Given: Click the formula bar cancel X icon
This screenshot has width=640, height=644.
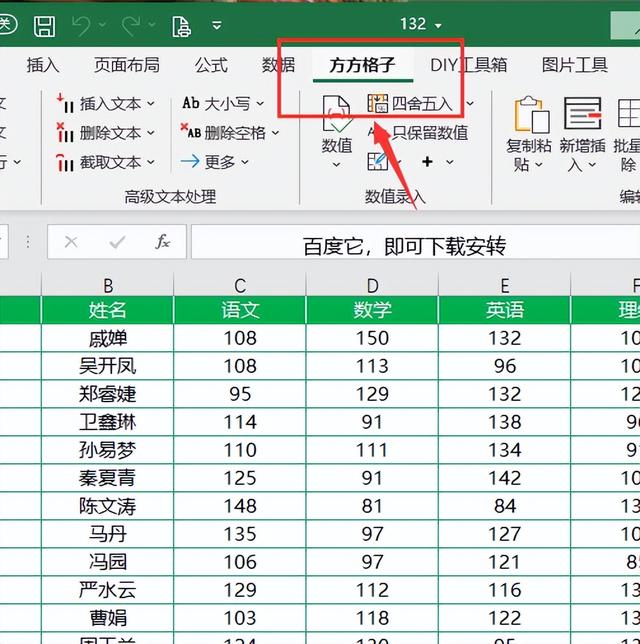Looking at the screenshot, I should 71,242.
